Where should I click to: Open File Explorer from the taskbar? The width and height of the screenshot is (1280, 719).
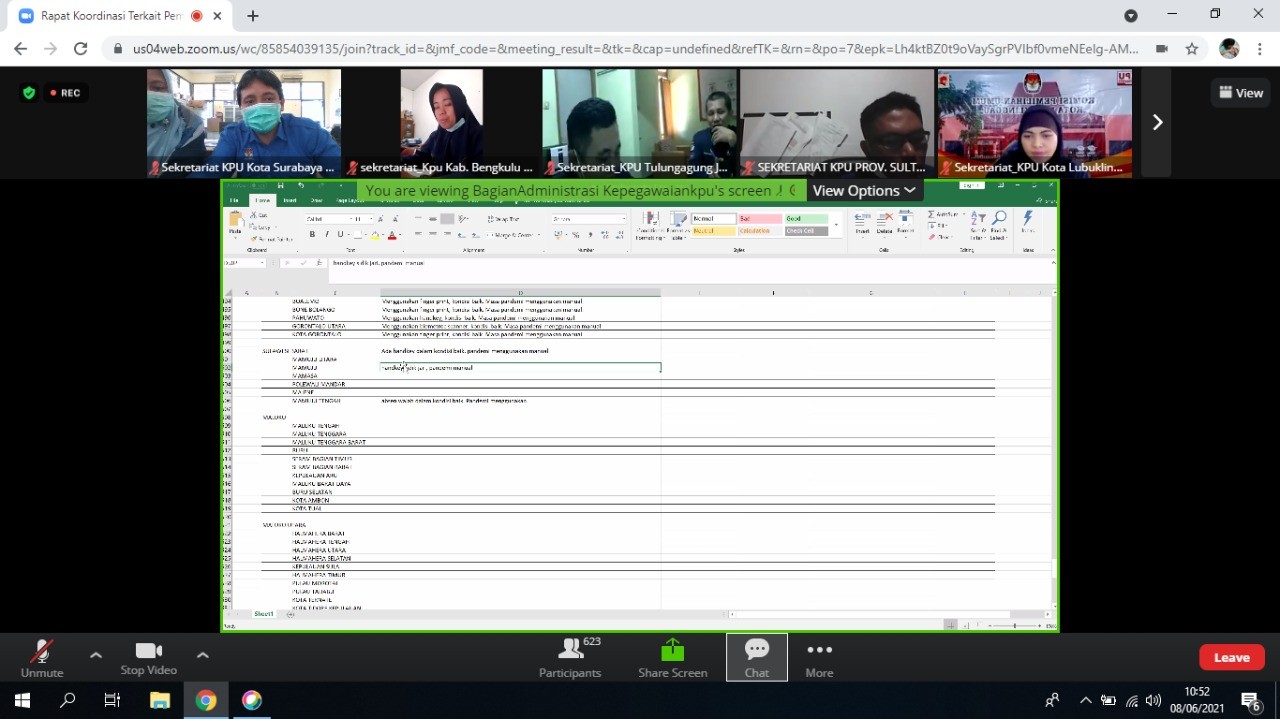pyautogui.click(x=160, y=700)
